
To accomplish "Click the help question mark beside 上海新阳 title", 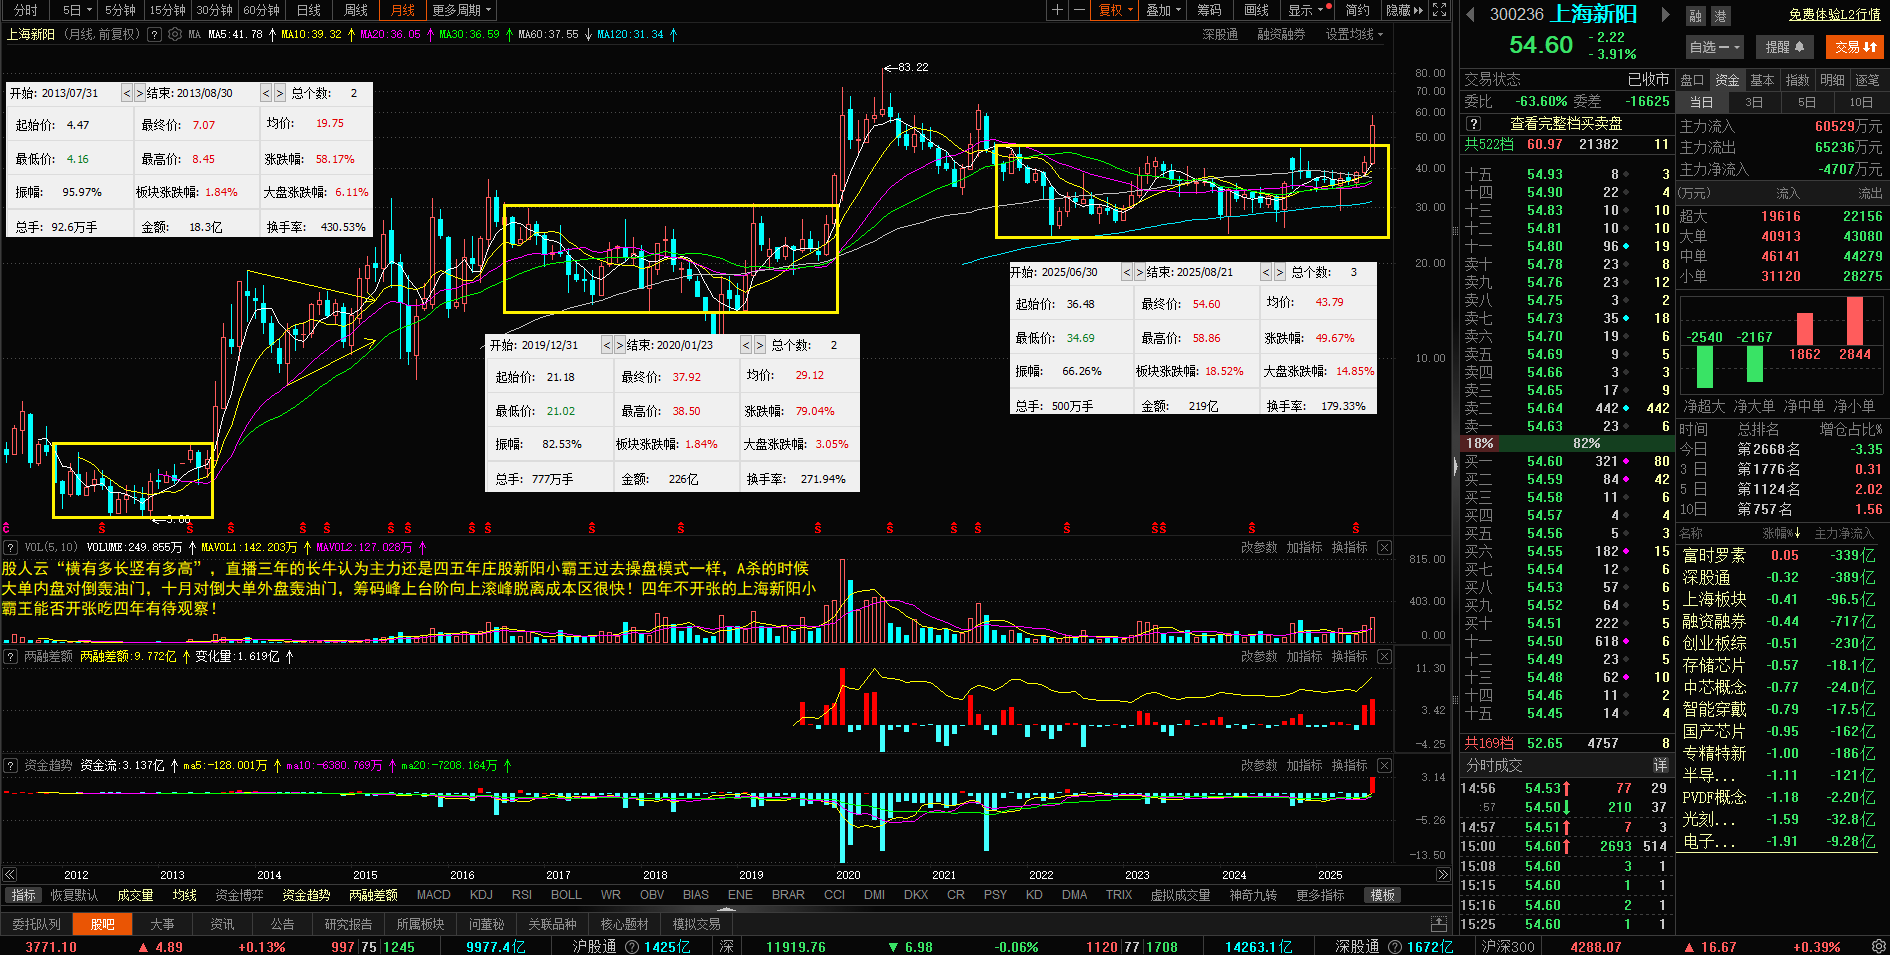I will coord(154,34).
